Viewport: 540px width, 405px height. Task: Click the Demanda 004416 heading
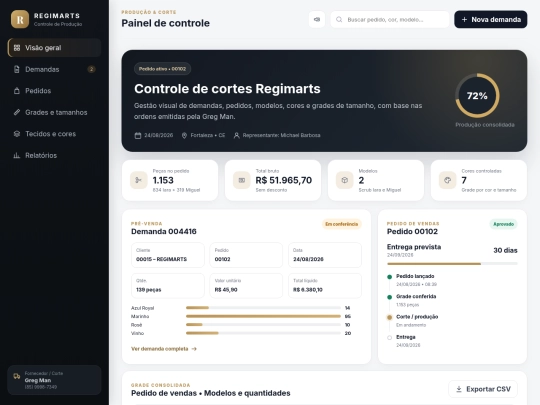click(x=164, y=231)
